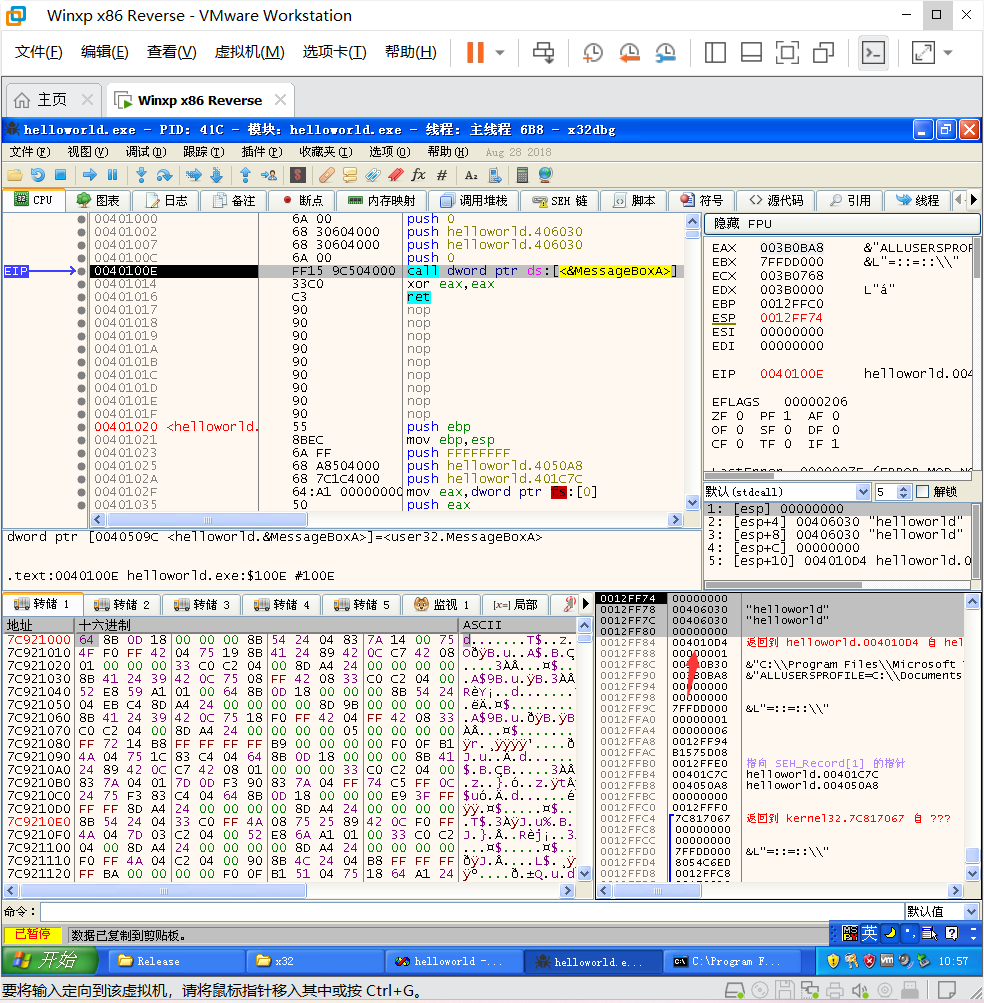The image size is (984, 1003).
Task: Click the execute till return icon
Action: coord(245,175)
